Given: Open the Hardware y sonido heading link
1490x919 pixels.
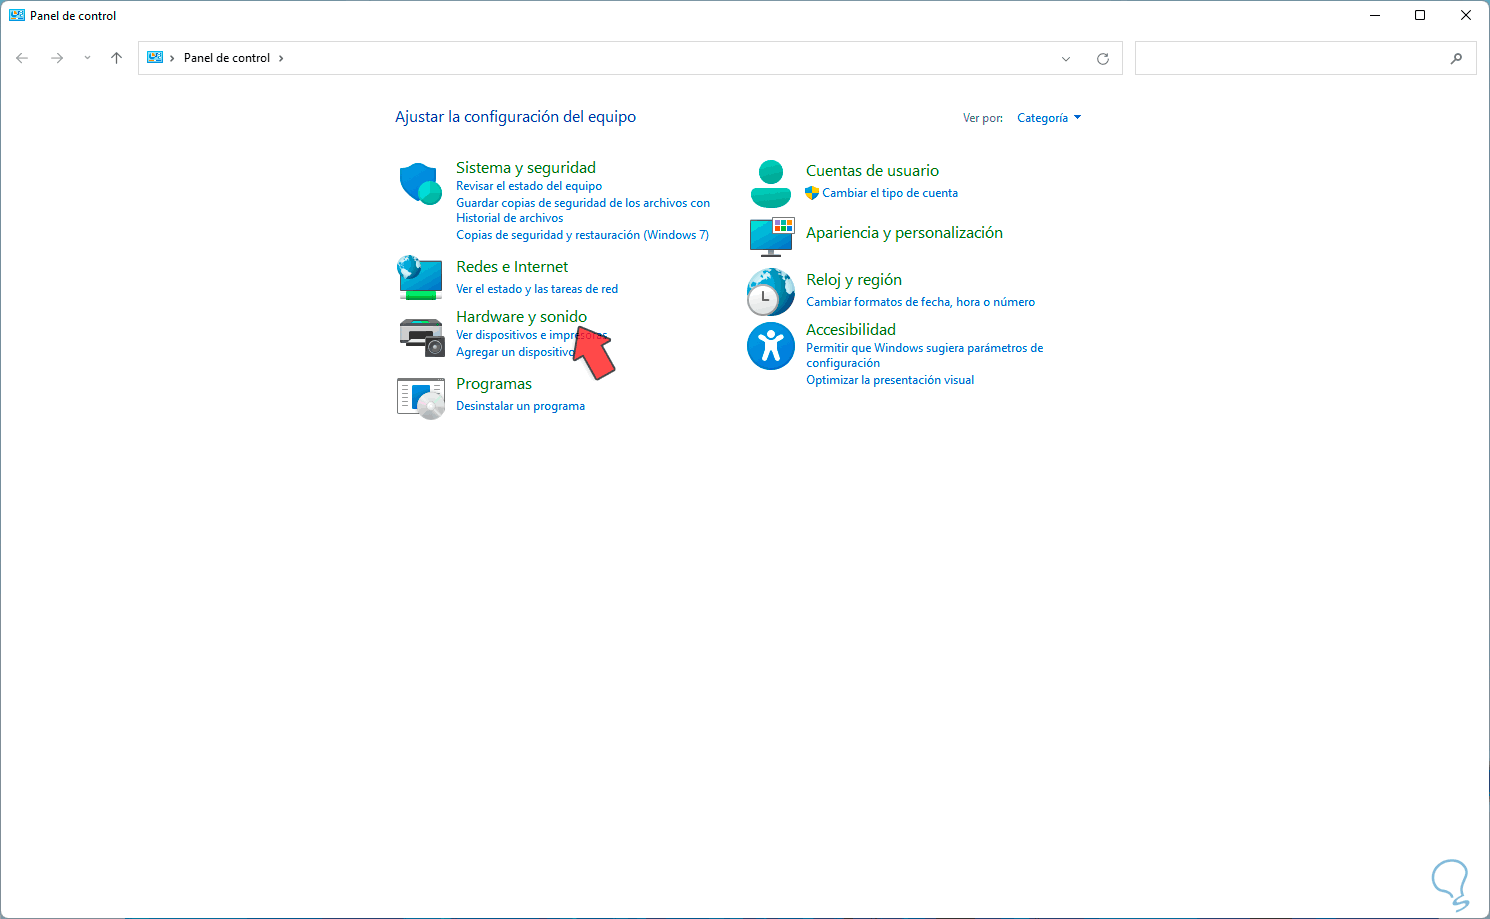Looking at the screenshot, I should [x=521, y=317].
